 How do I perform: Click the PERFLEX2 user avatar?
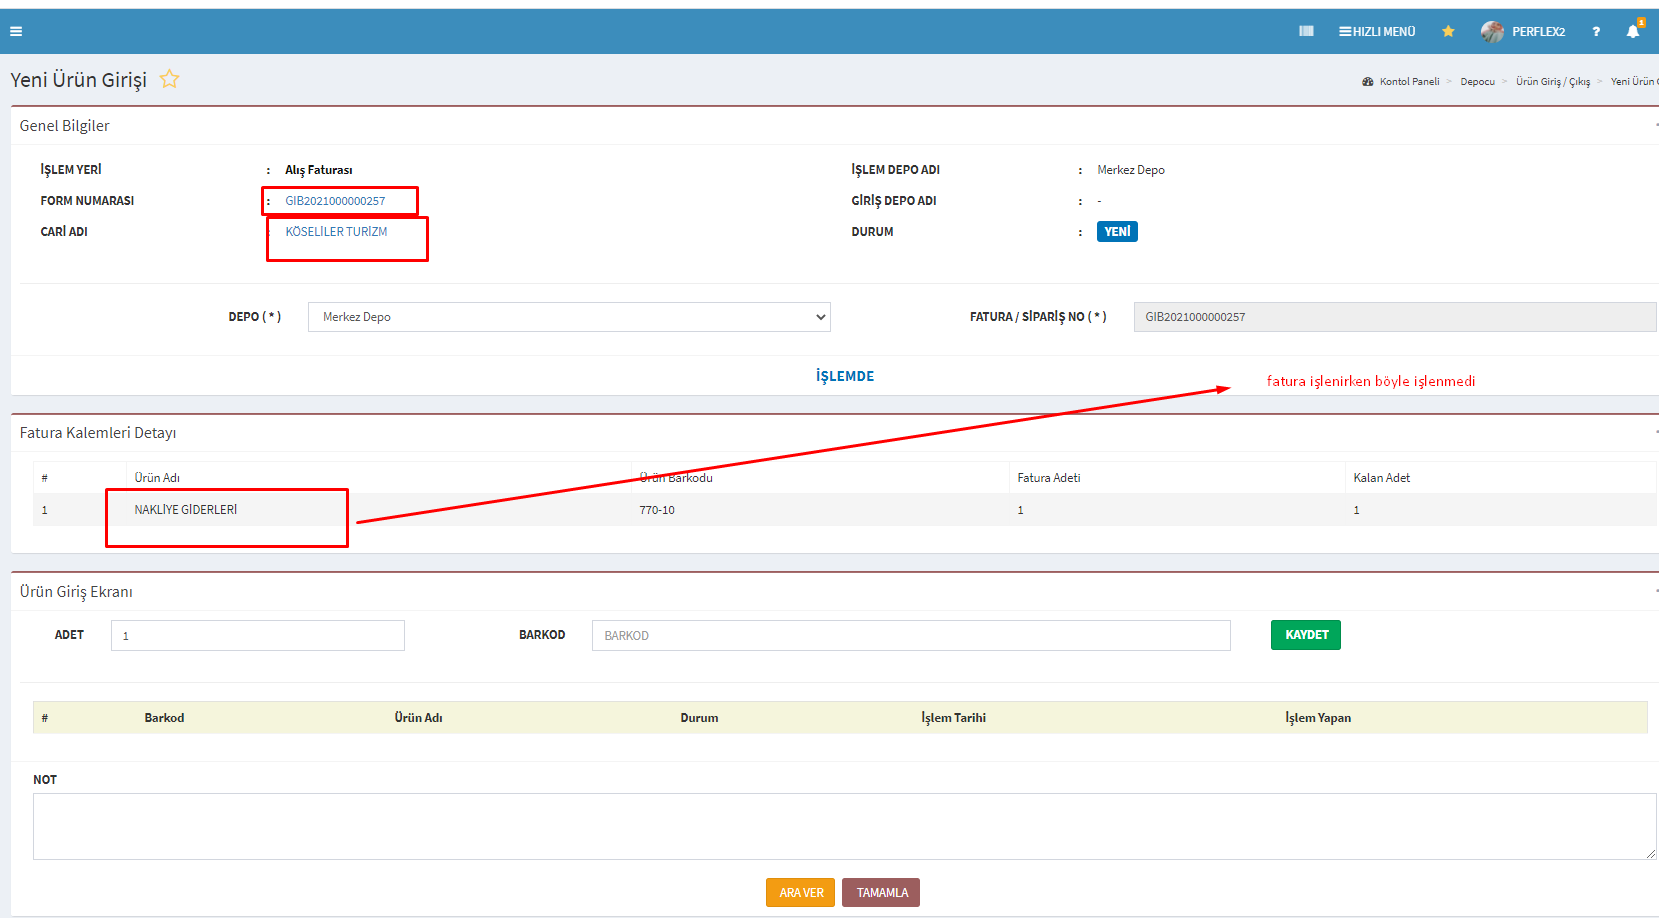coord(1492,32)
